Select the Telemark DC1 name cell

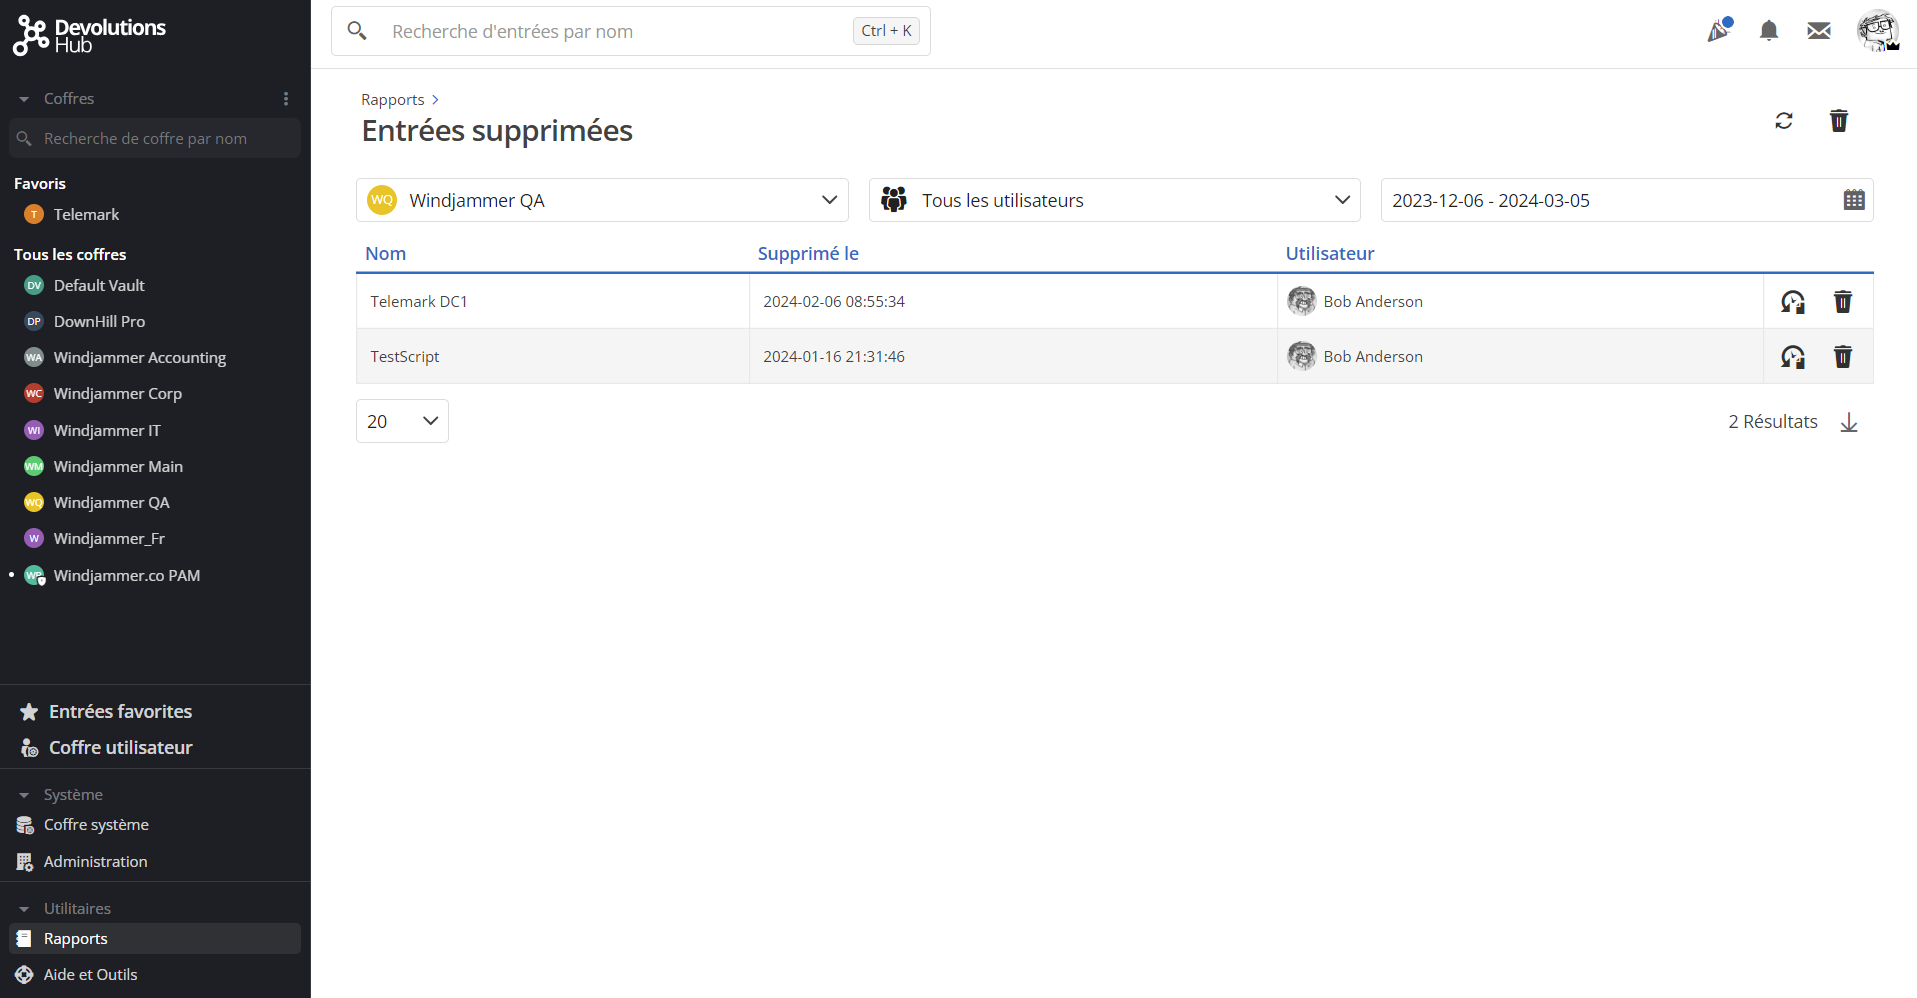pos(553,301)
